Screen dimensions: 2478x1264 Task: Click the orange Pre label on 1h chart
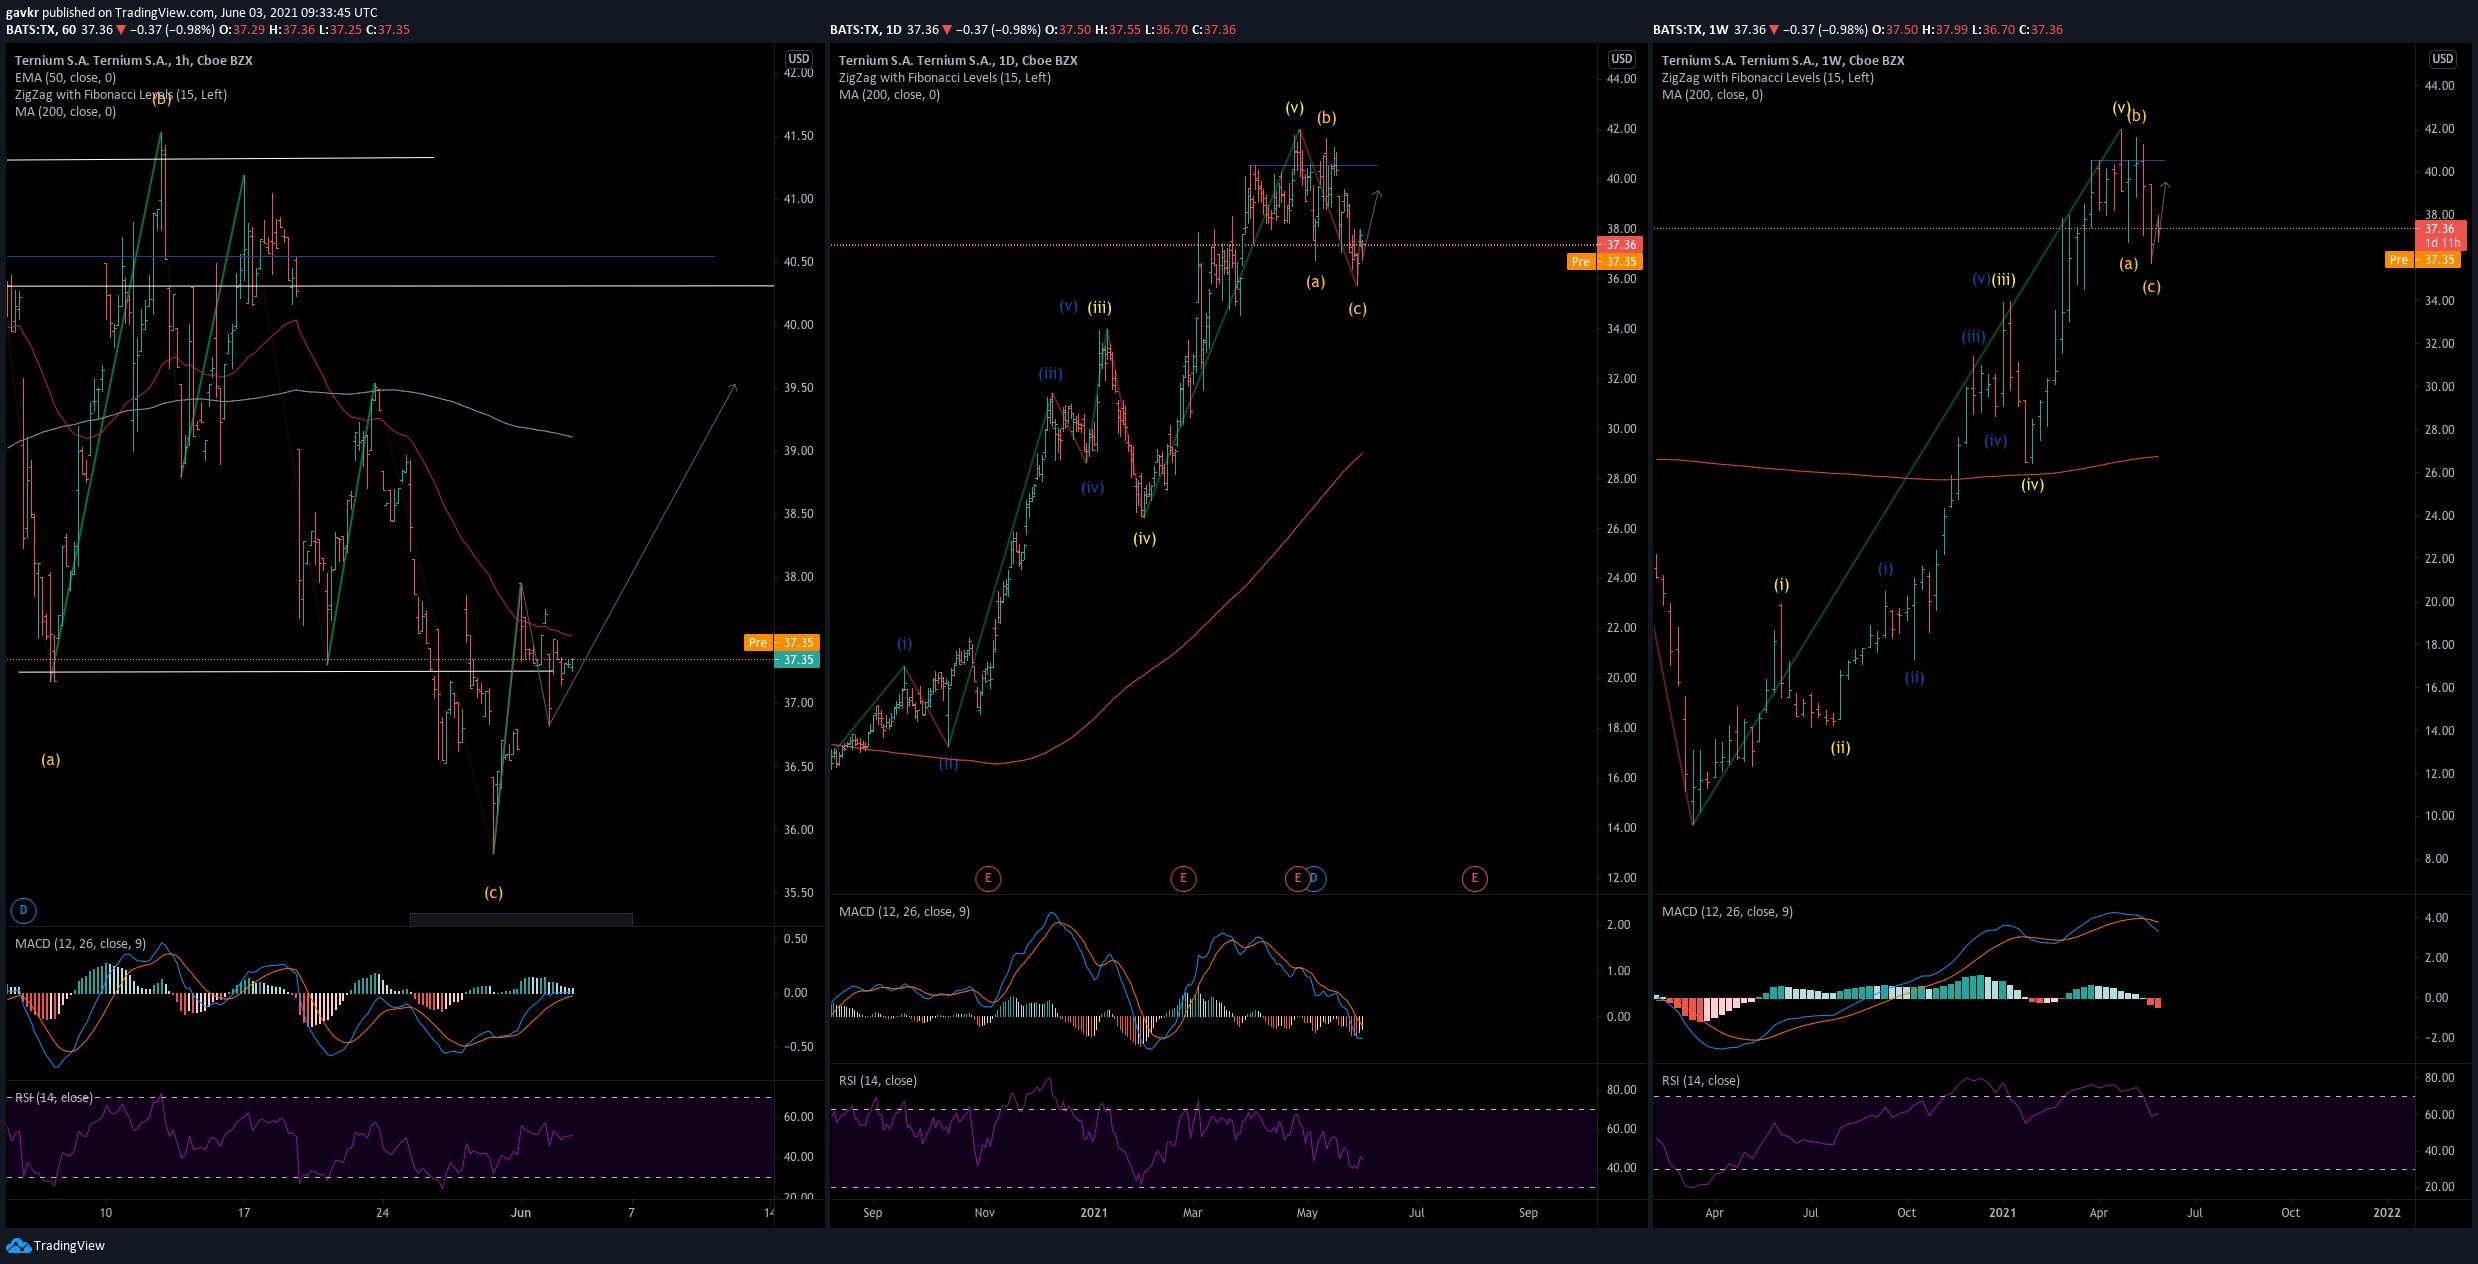(x=758, y=643)
